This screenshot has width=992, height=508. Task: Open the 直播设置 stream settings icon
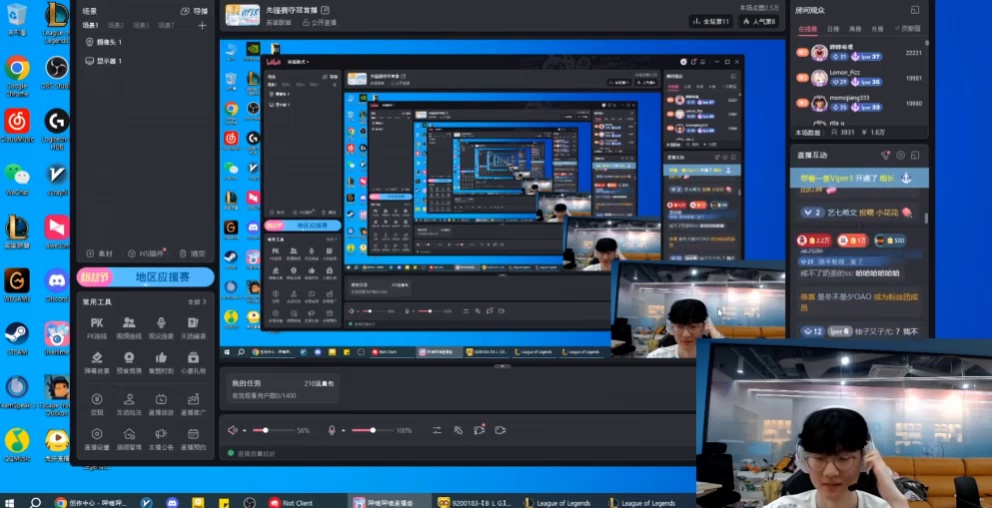tap(97, 435)
